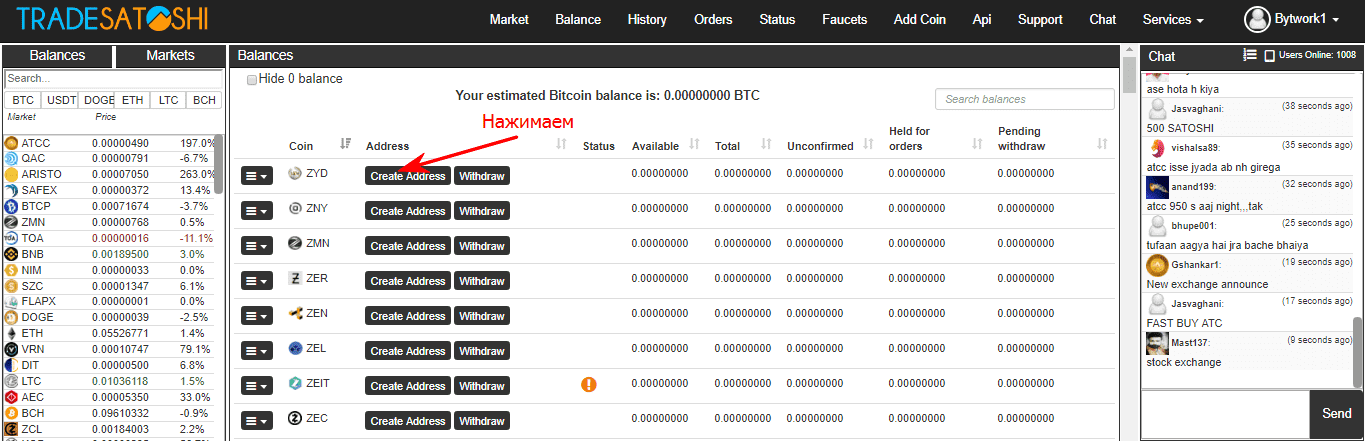Select the USDT market filter tab
This screenshot has width=1365, height=441.
point(62,100)
